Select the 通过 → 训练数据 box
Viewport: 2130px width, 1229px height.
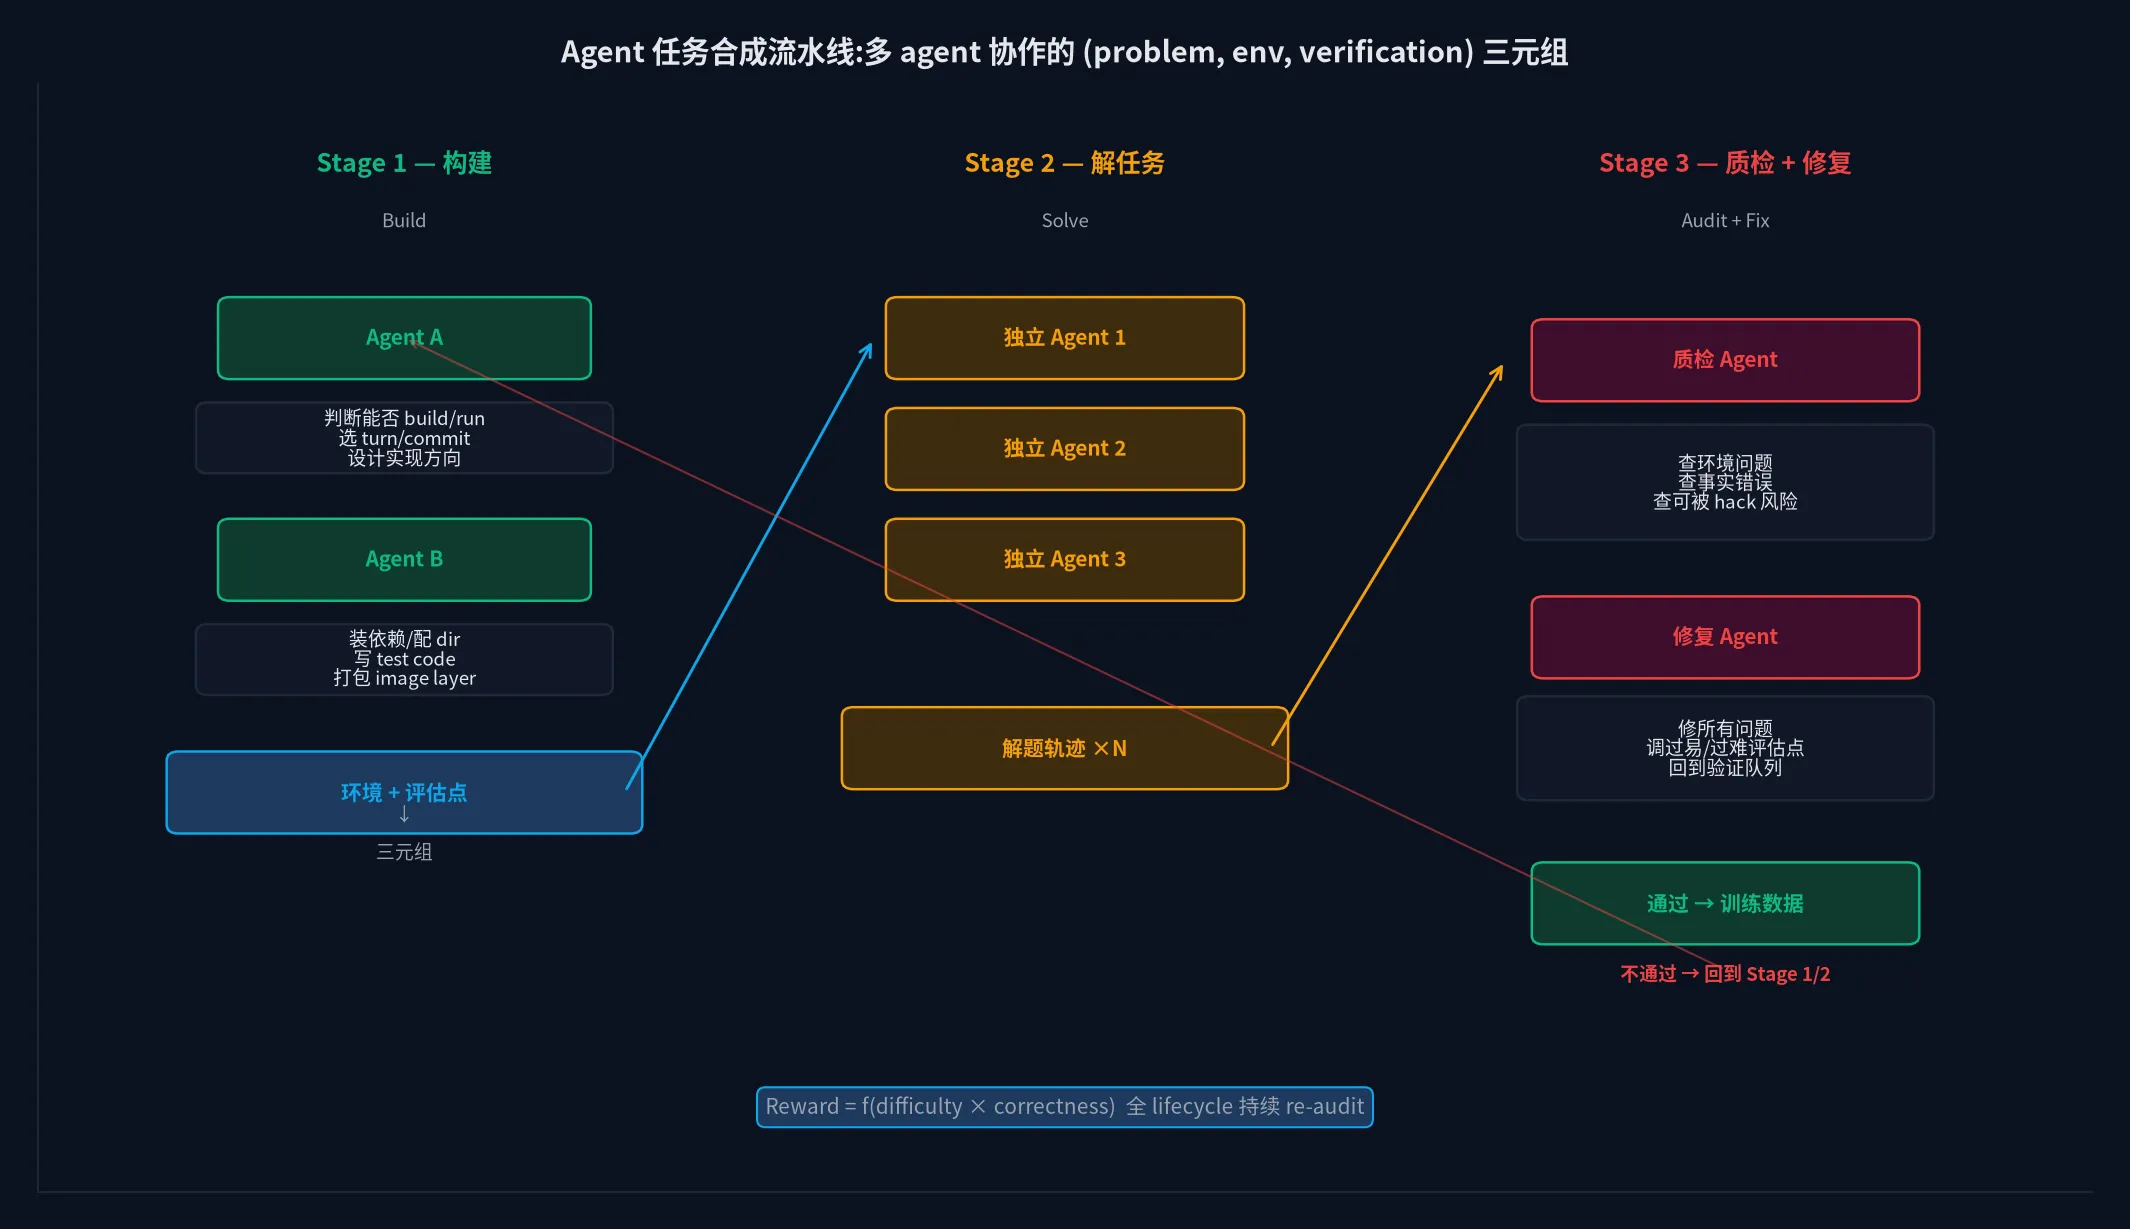click(x=1725, y=903)
